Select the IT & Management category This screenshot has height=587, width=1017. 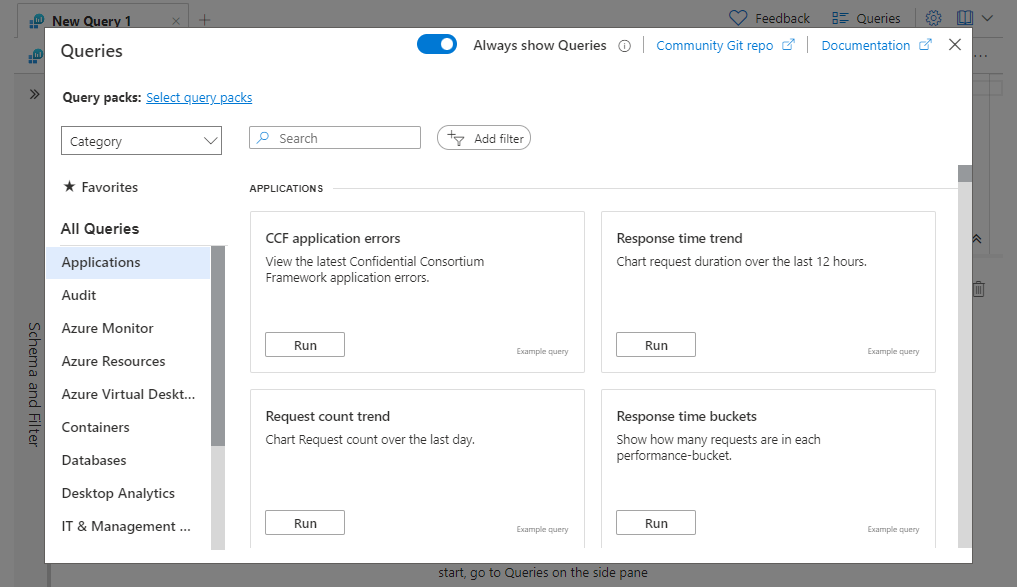128,527
